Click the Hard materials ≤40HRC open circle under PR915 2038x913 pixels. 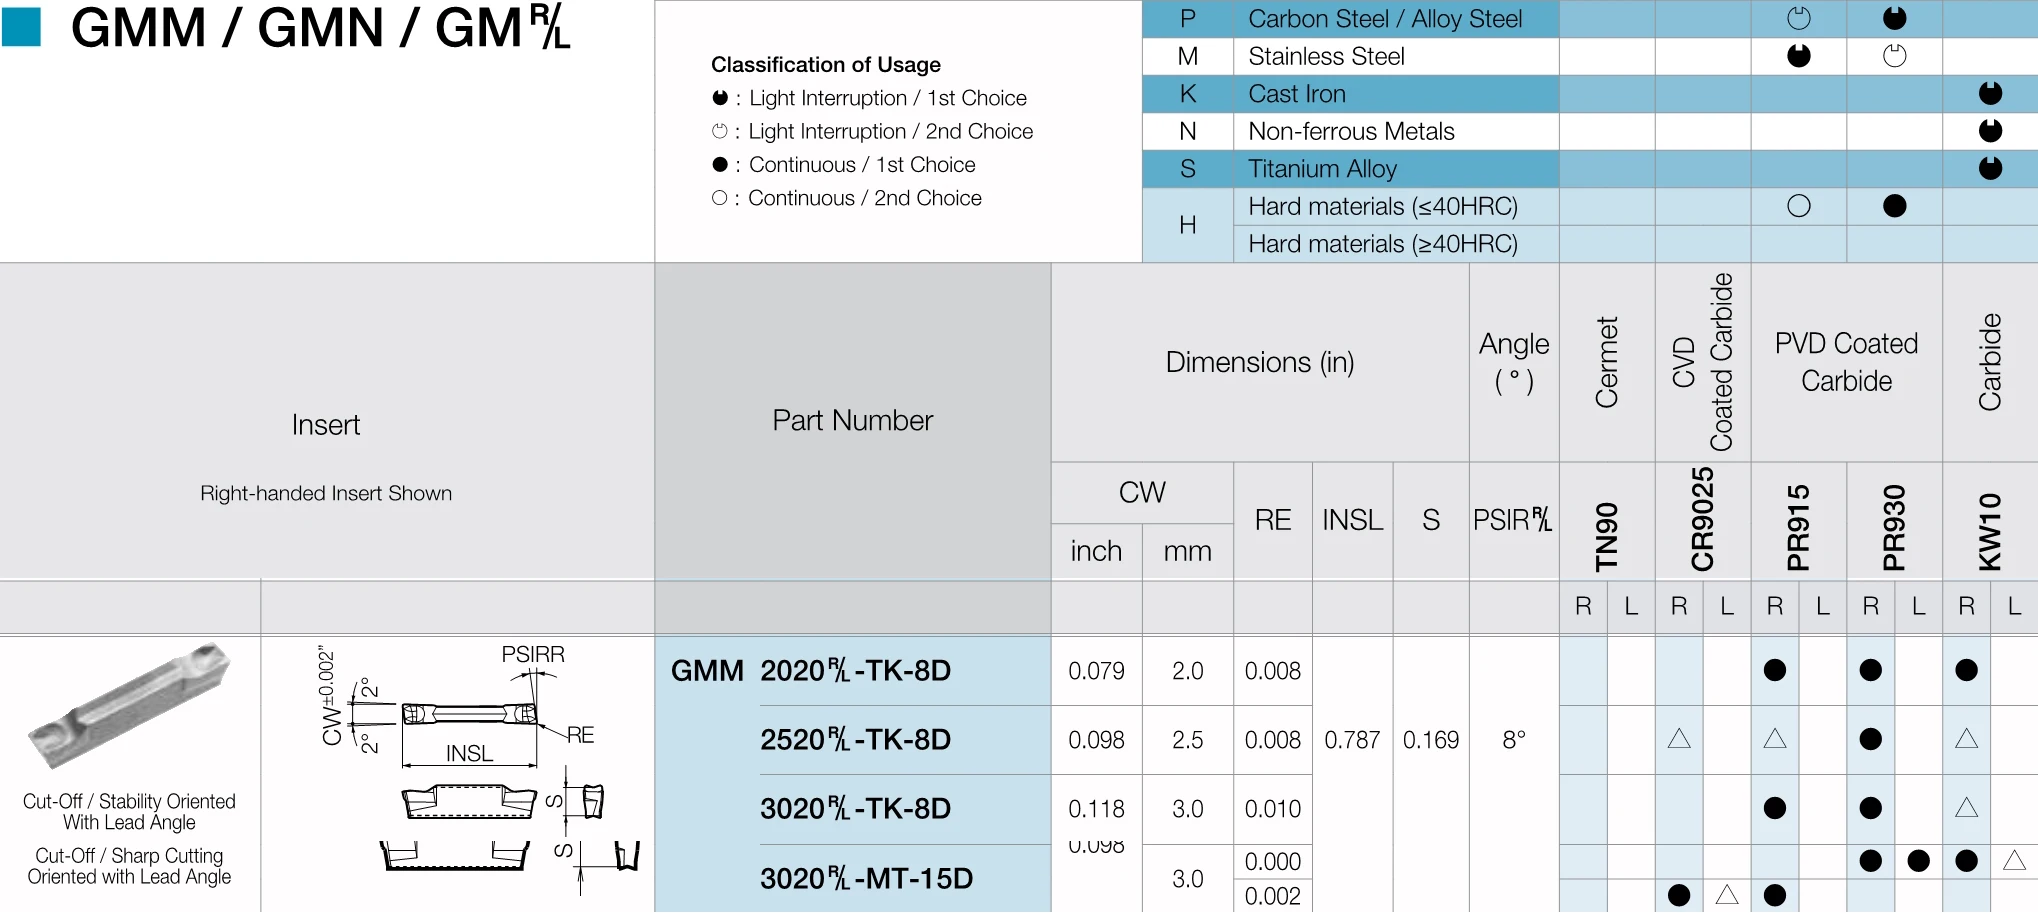[1798, 206]
